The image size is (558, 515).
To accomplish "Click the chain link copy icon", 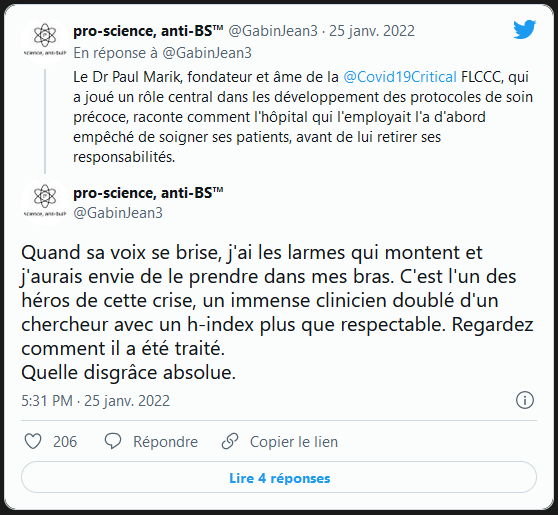I will coord(230,441).
